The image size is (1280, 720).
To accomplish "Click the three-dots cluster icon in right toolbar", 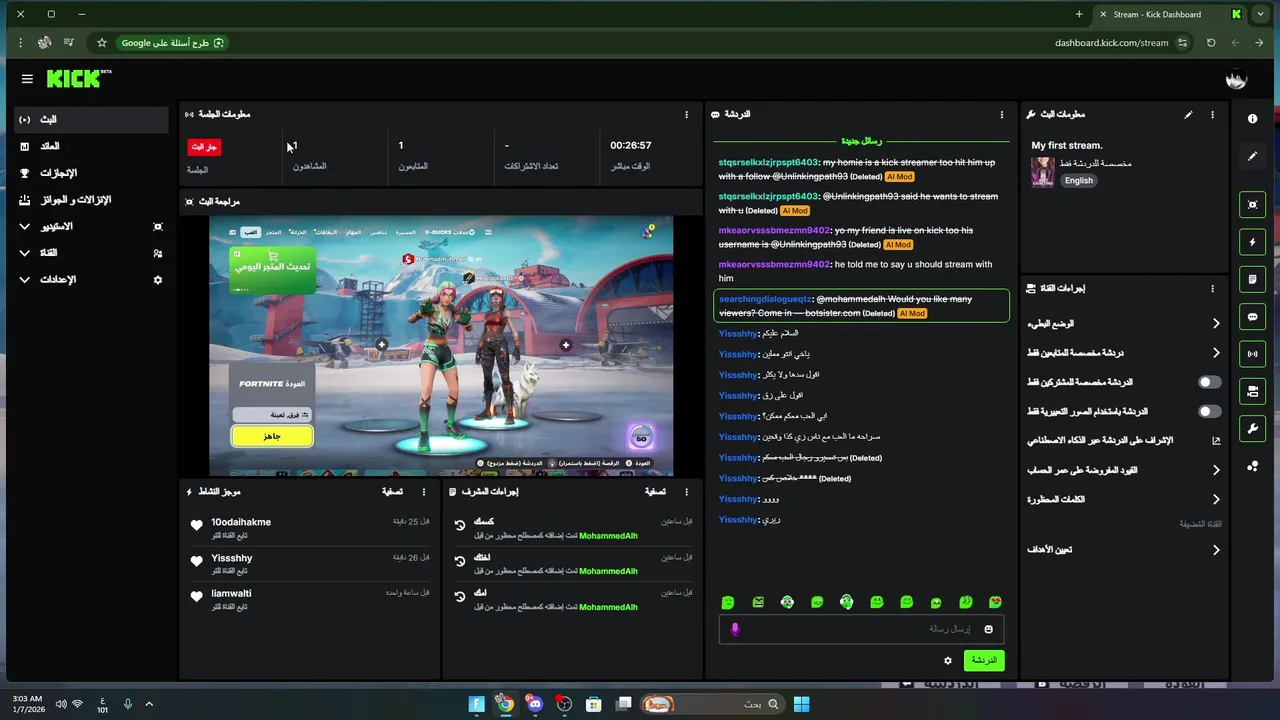I will point(1252,466).
